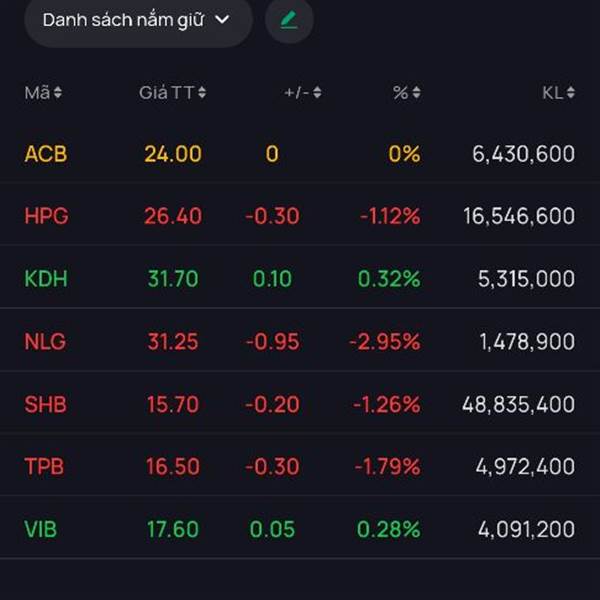Image resolution: width=600 pixels, height=600 pixels.
Task: Click KDH price 31.70
Action: coord(172,279)
